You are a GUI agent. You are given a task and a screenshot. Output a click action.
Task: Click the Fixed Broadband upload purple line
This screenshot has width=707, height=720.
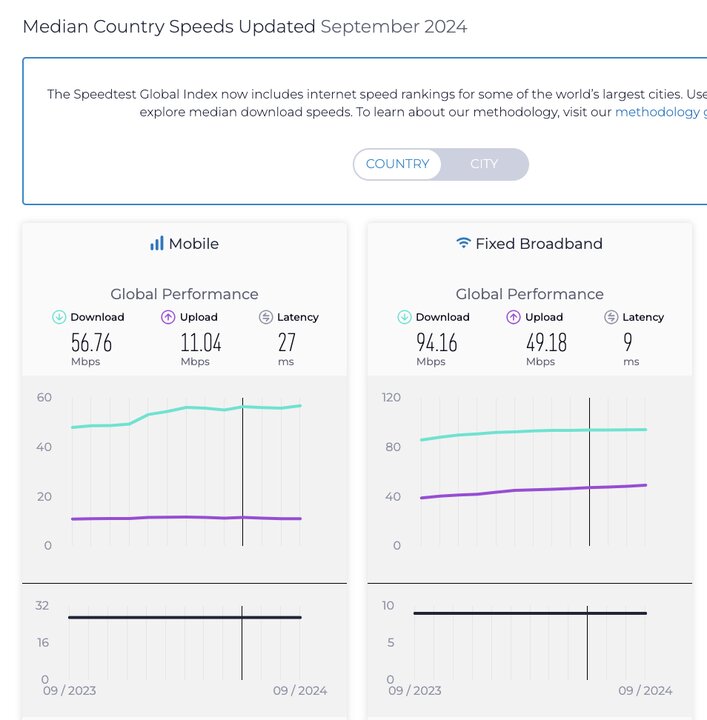[x=500, y=491]
